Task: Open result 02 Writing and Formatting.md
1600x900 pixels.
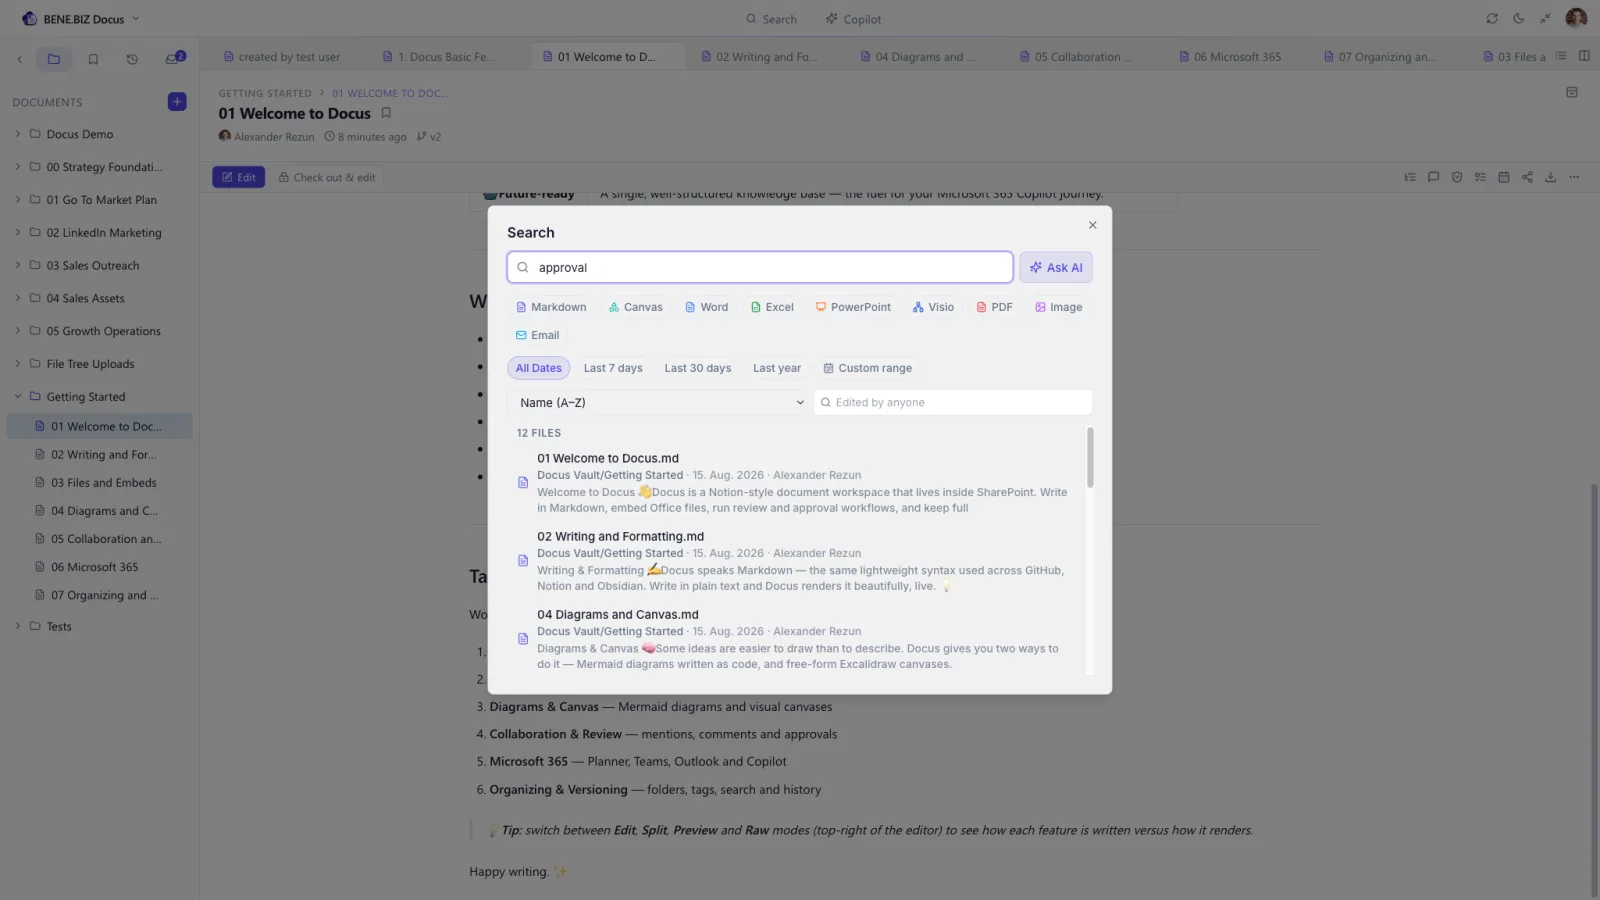Action: [795, 561]
